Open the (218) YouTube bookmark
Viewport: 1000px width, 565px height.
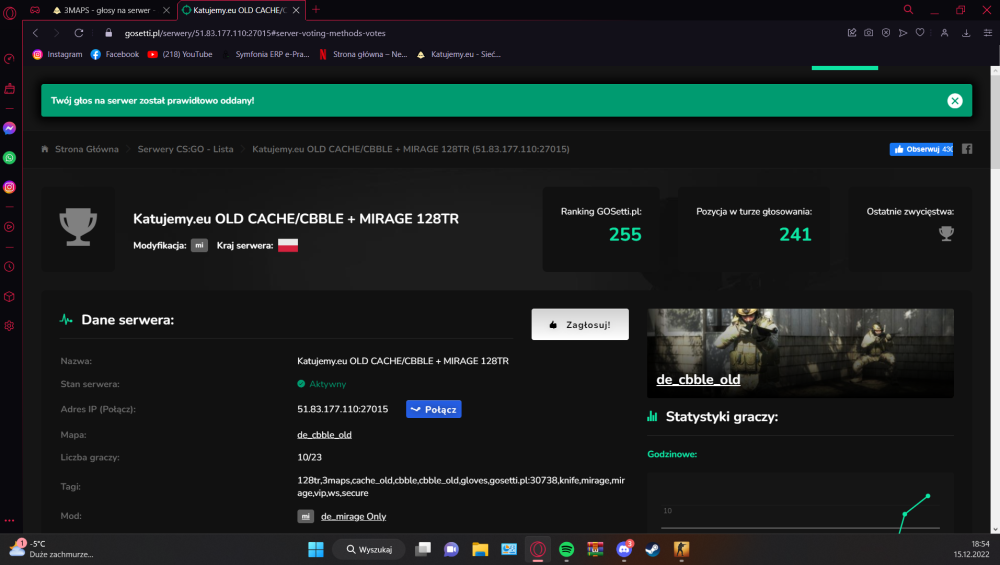pos(180,54)
